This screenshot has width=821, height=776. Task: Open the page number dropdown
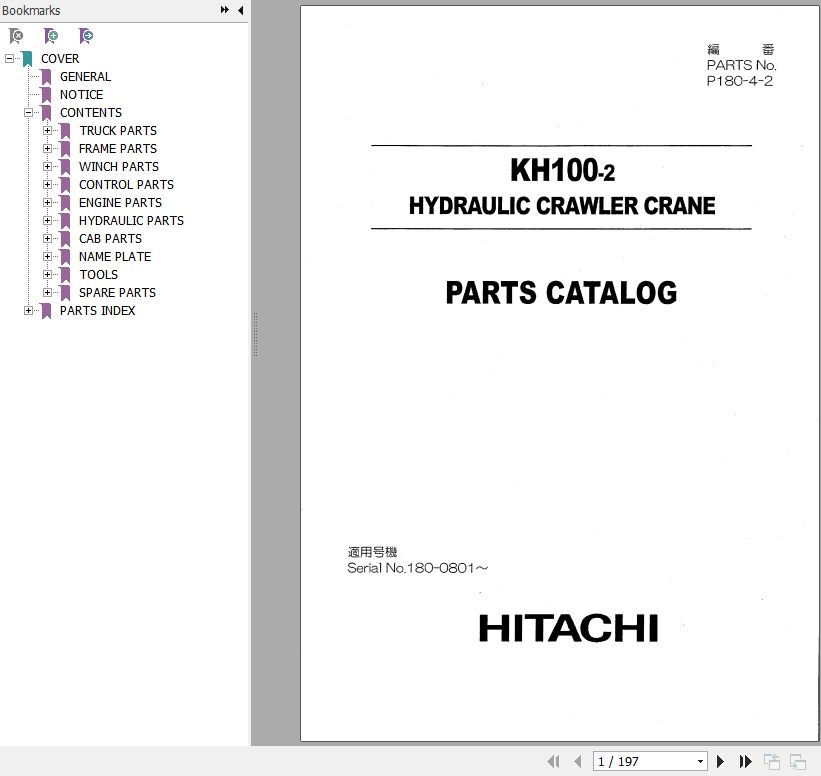(700, 762)
